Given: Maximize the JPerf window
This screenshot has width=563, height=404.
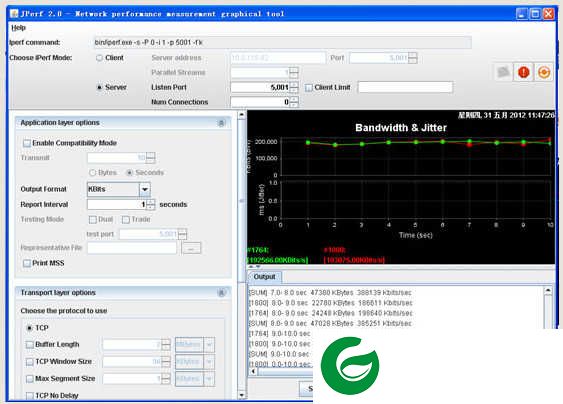Looking at the screenshot, I should click(535, 14).
